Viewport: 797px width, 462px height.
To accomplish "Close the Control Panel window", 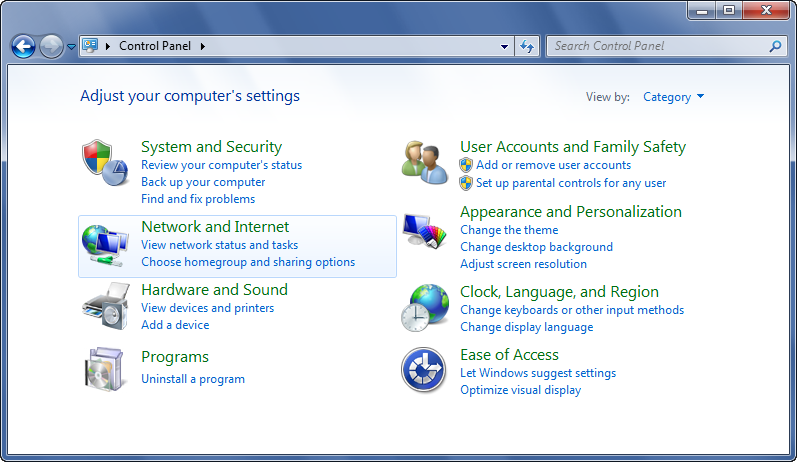I will 766,10.
